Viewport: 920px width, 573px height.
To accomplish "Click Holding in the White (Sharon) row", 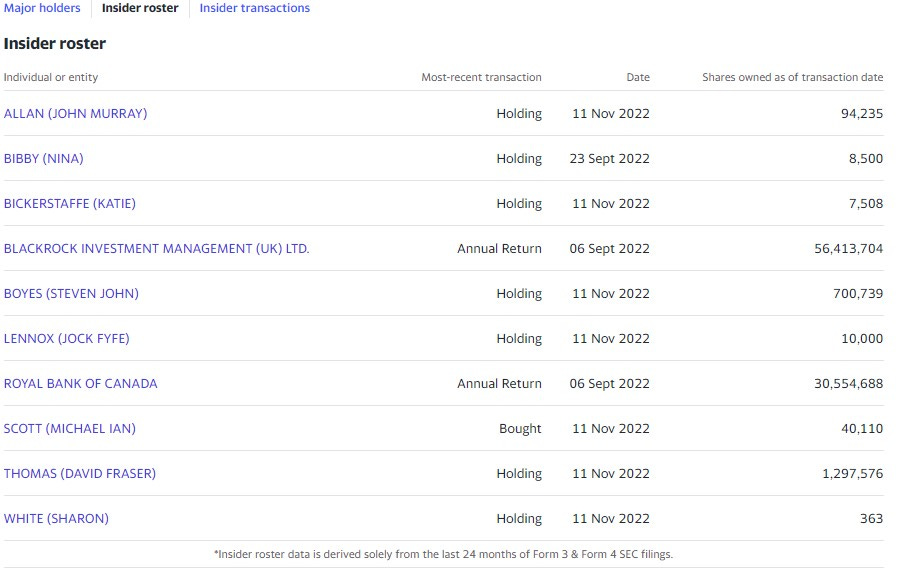I will tap(519, 519).
